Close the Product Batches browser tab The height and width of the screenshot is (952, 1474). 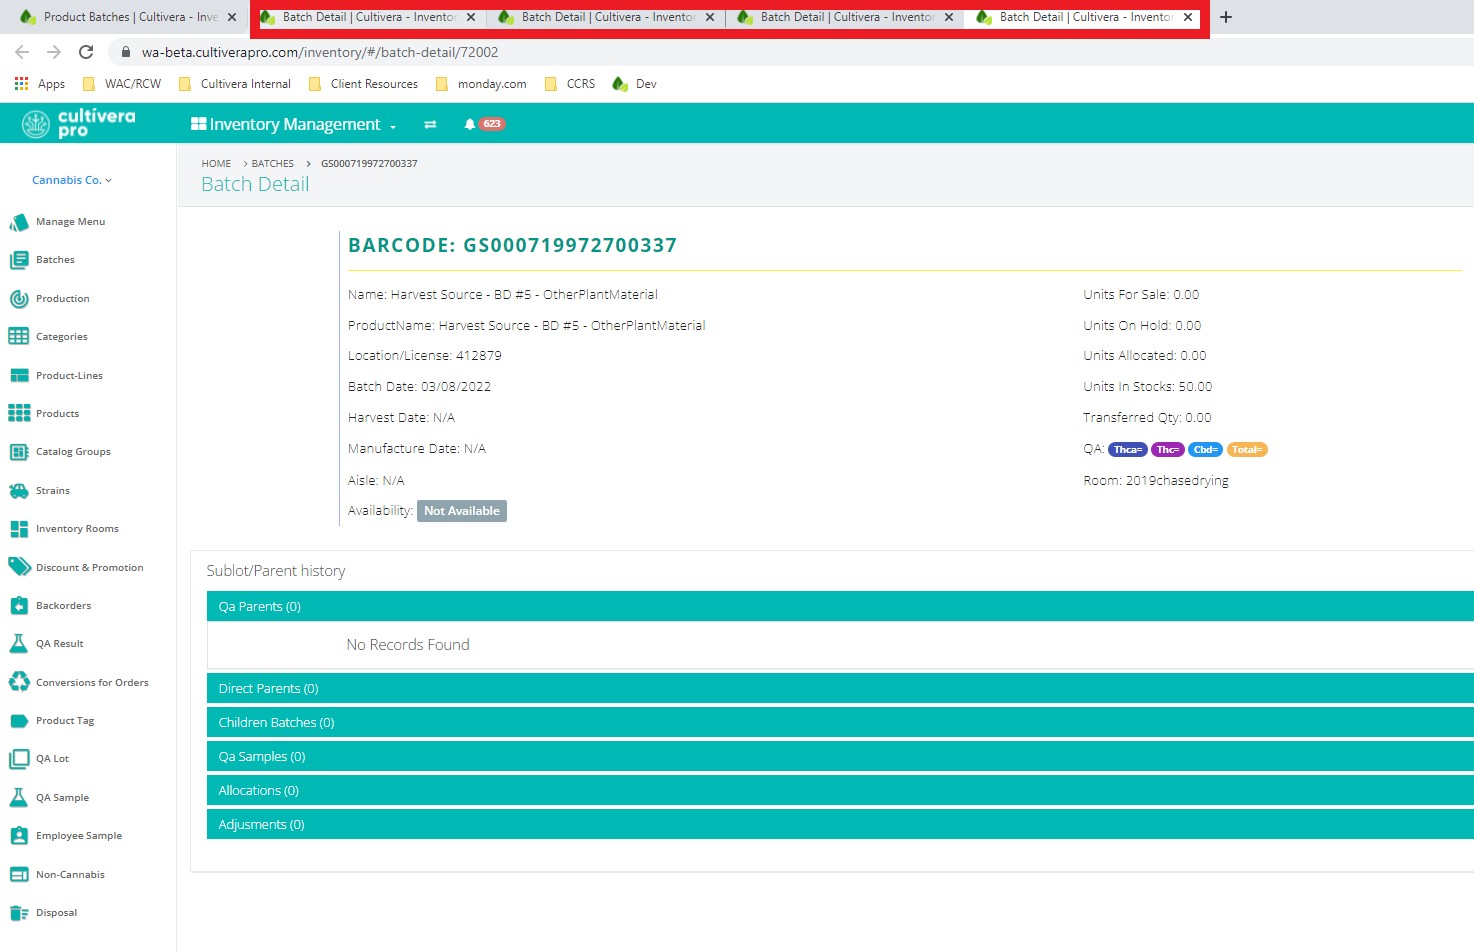coord(232,17)
